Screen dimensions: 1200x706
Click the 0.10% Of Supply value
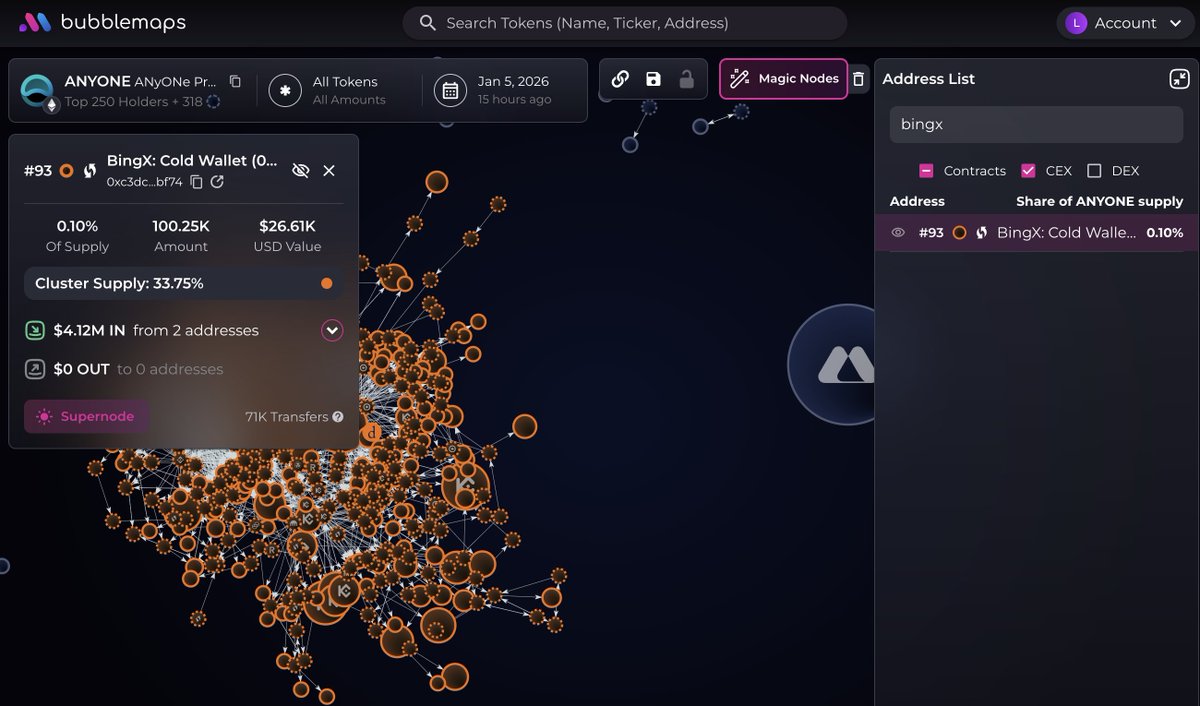click(x=78, y=226)
